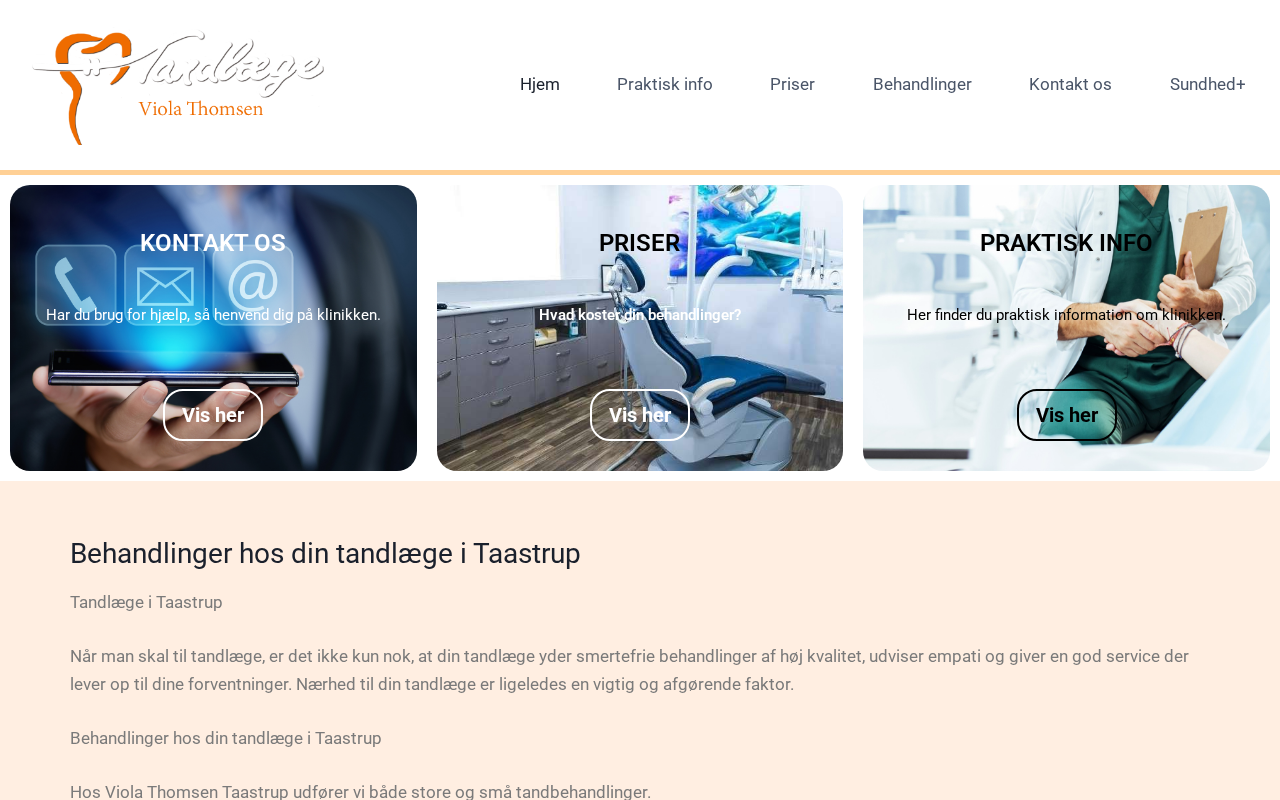Click the @ symbol icon in Kontakt os card
1280x800 pixels.
point(253,285)
